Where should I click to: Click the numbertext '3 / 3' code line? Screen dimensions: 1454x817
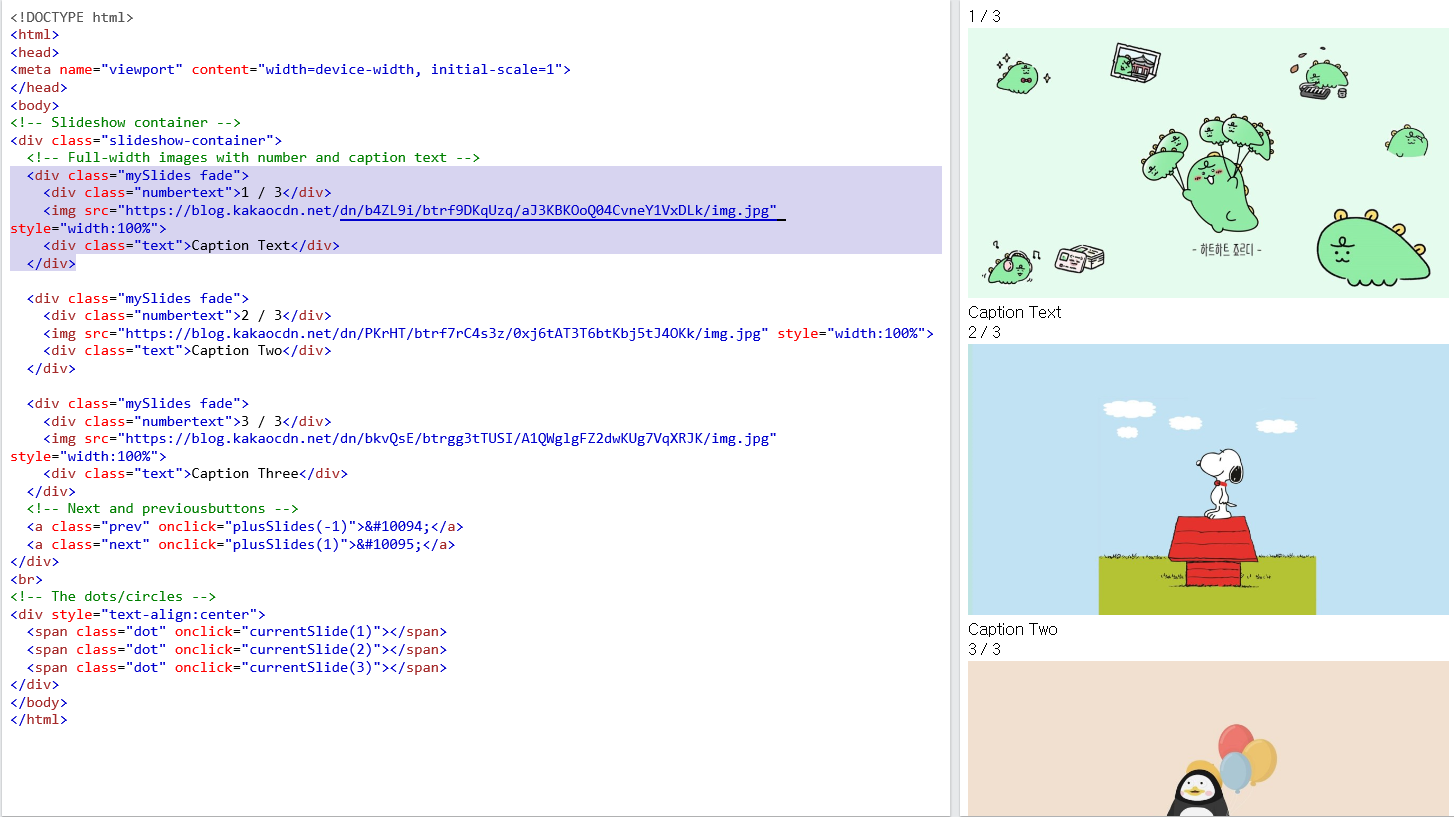click(x=187, y=421)
